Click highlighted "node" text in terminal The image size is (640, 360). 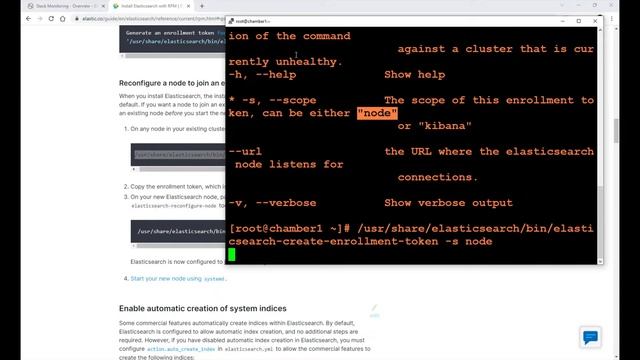click(377, 113)
